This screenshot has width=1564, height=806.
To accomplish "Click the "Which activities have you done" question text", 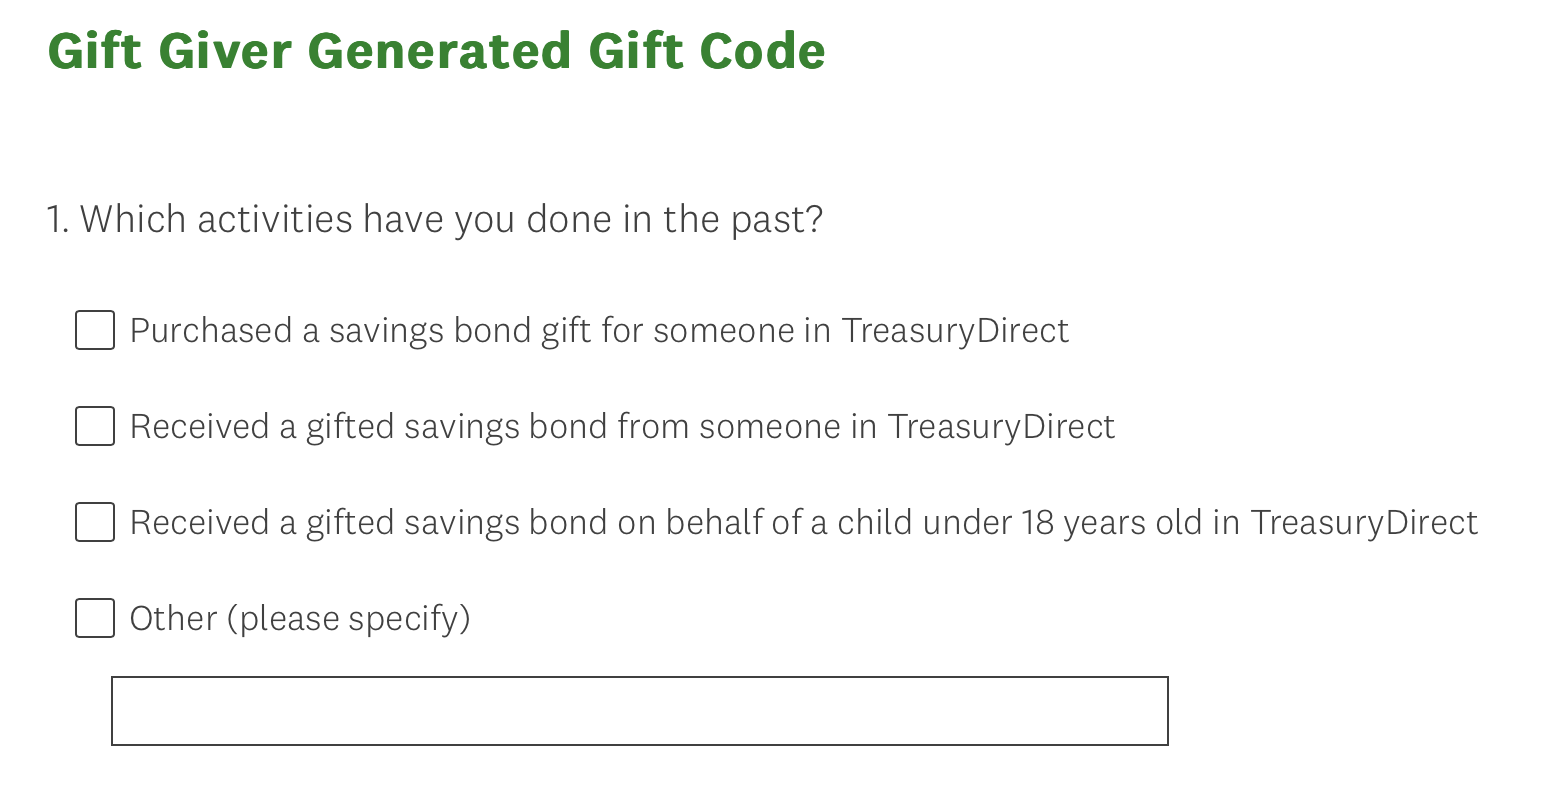I will 450,220.
